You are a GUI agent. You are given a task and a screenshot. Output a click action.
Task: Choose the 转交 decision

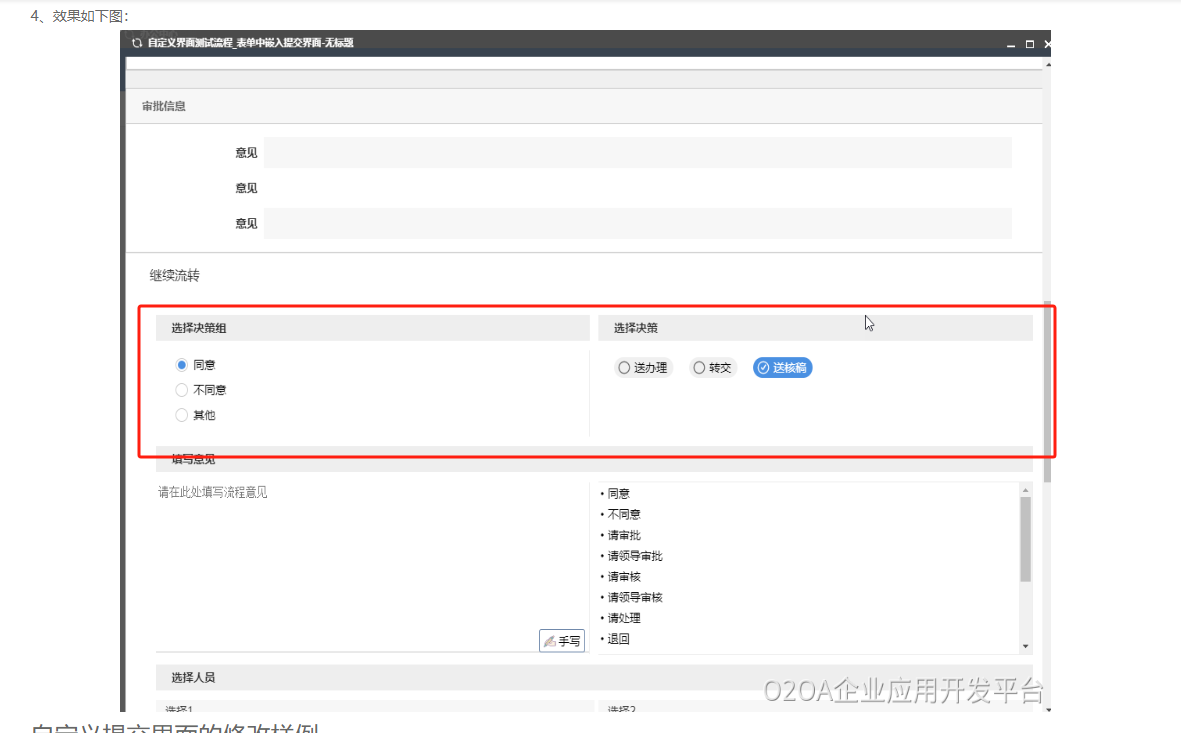pyautogui.click(x=712, y=368)
